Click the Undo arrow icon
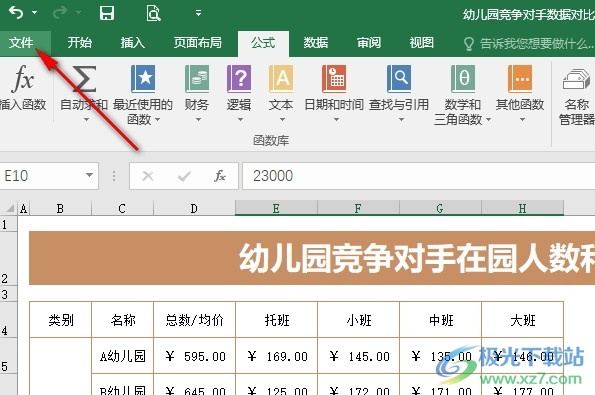Viewport: 595px width, 395px height. (16, 13)
